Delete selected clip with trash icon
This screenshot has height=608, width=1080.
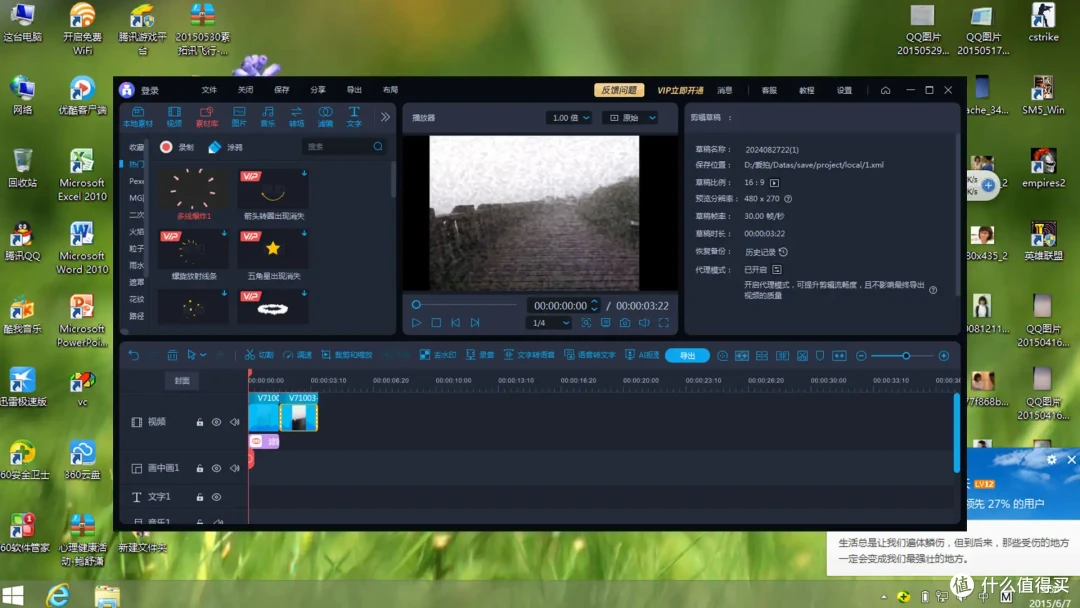point(172,355)
